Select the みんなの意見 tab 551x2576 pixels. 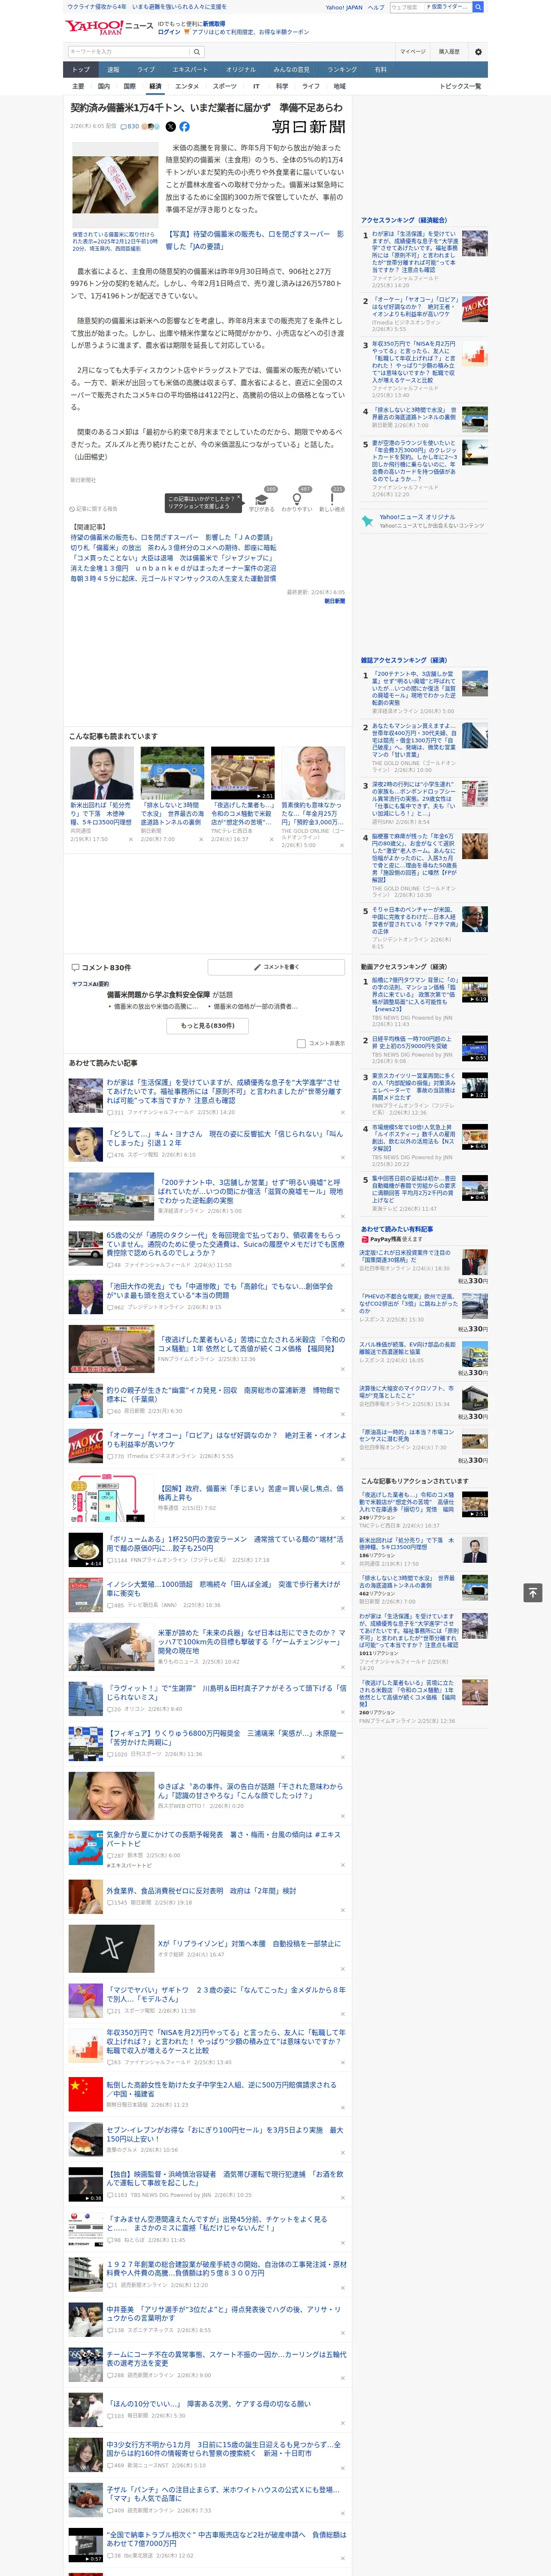click(x=292, y=69)
